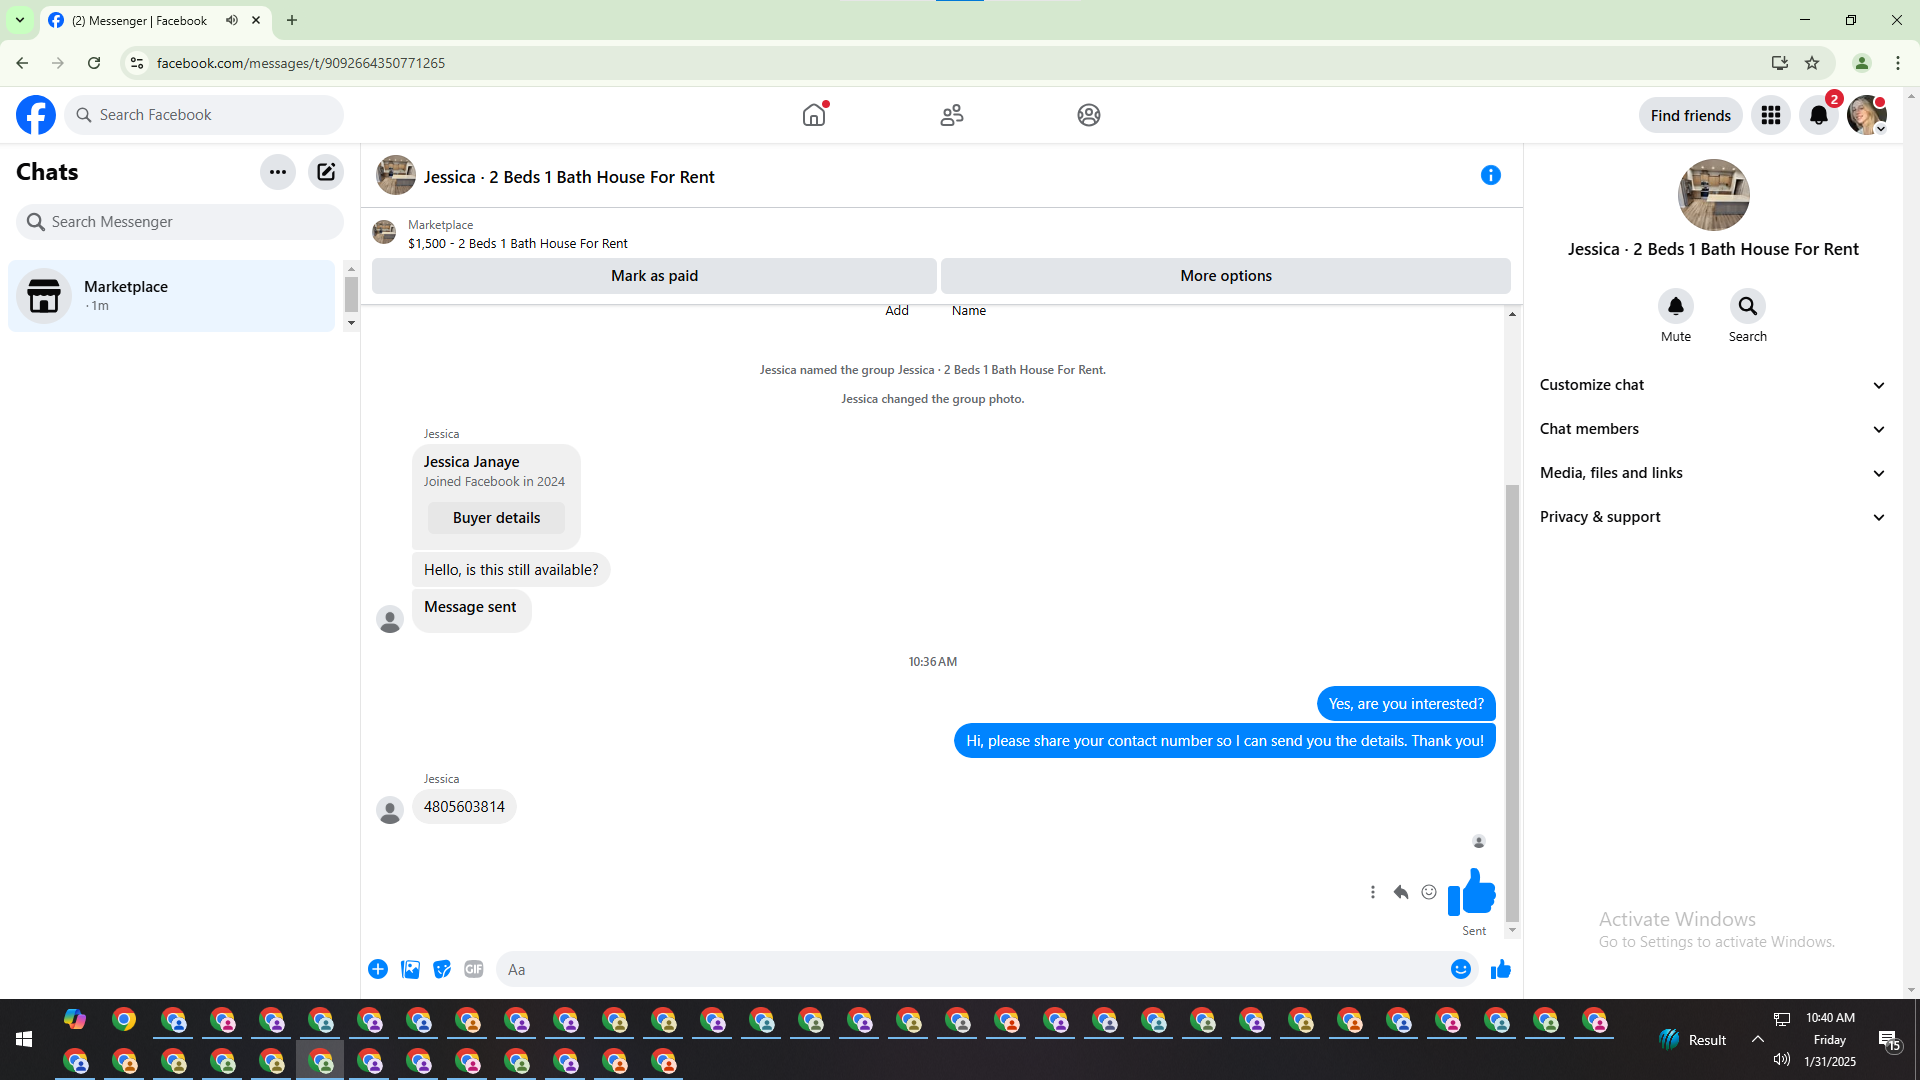Viewport: 1920px width, 1080px height.
Task: Open Chrome's three-dot menu
Action: [1898, 63]
